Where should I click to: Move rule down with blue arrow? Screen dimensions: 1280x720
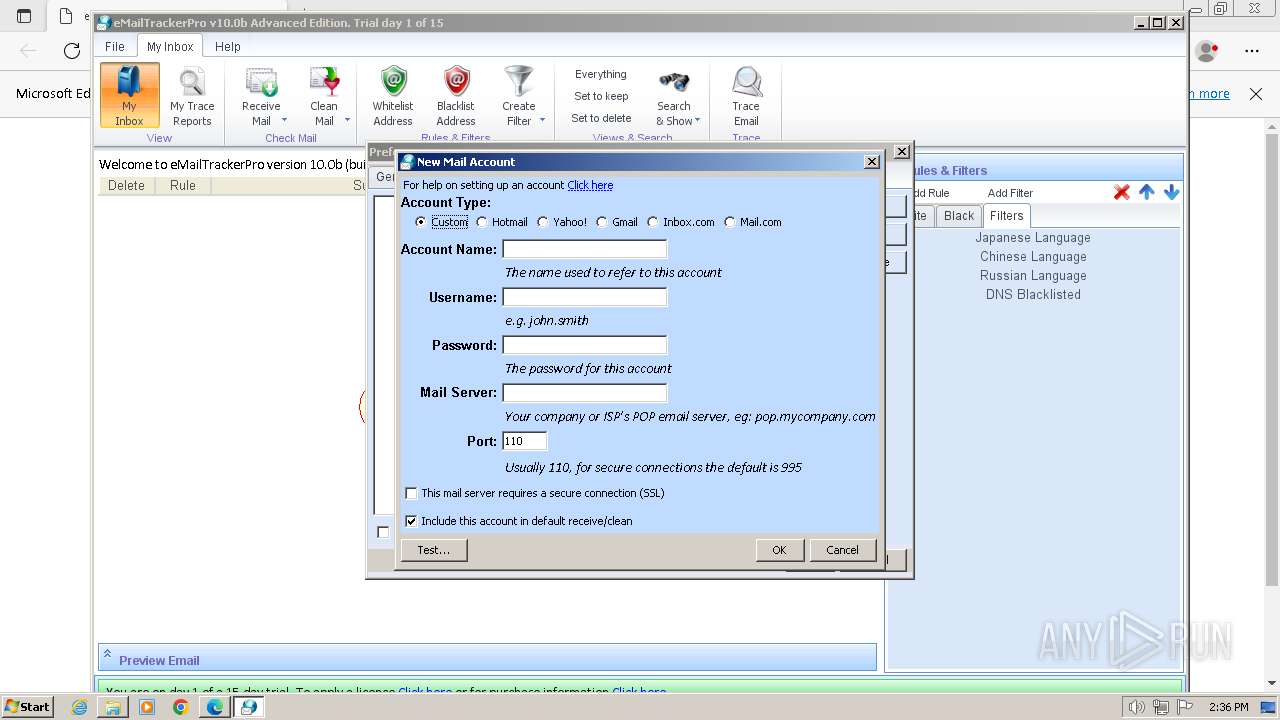pyautogui.click(x=1171, y=192)
